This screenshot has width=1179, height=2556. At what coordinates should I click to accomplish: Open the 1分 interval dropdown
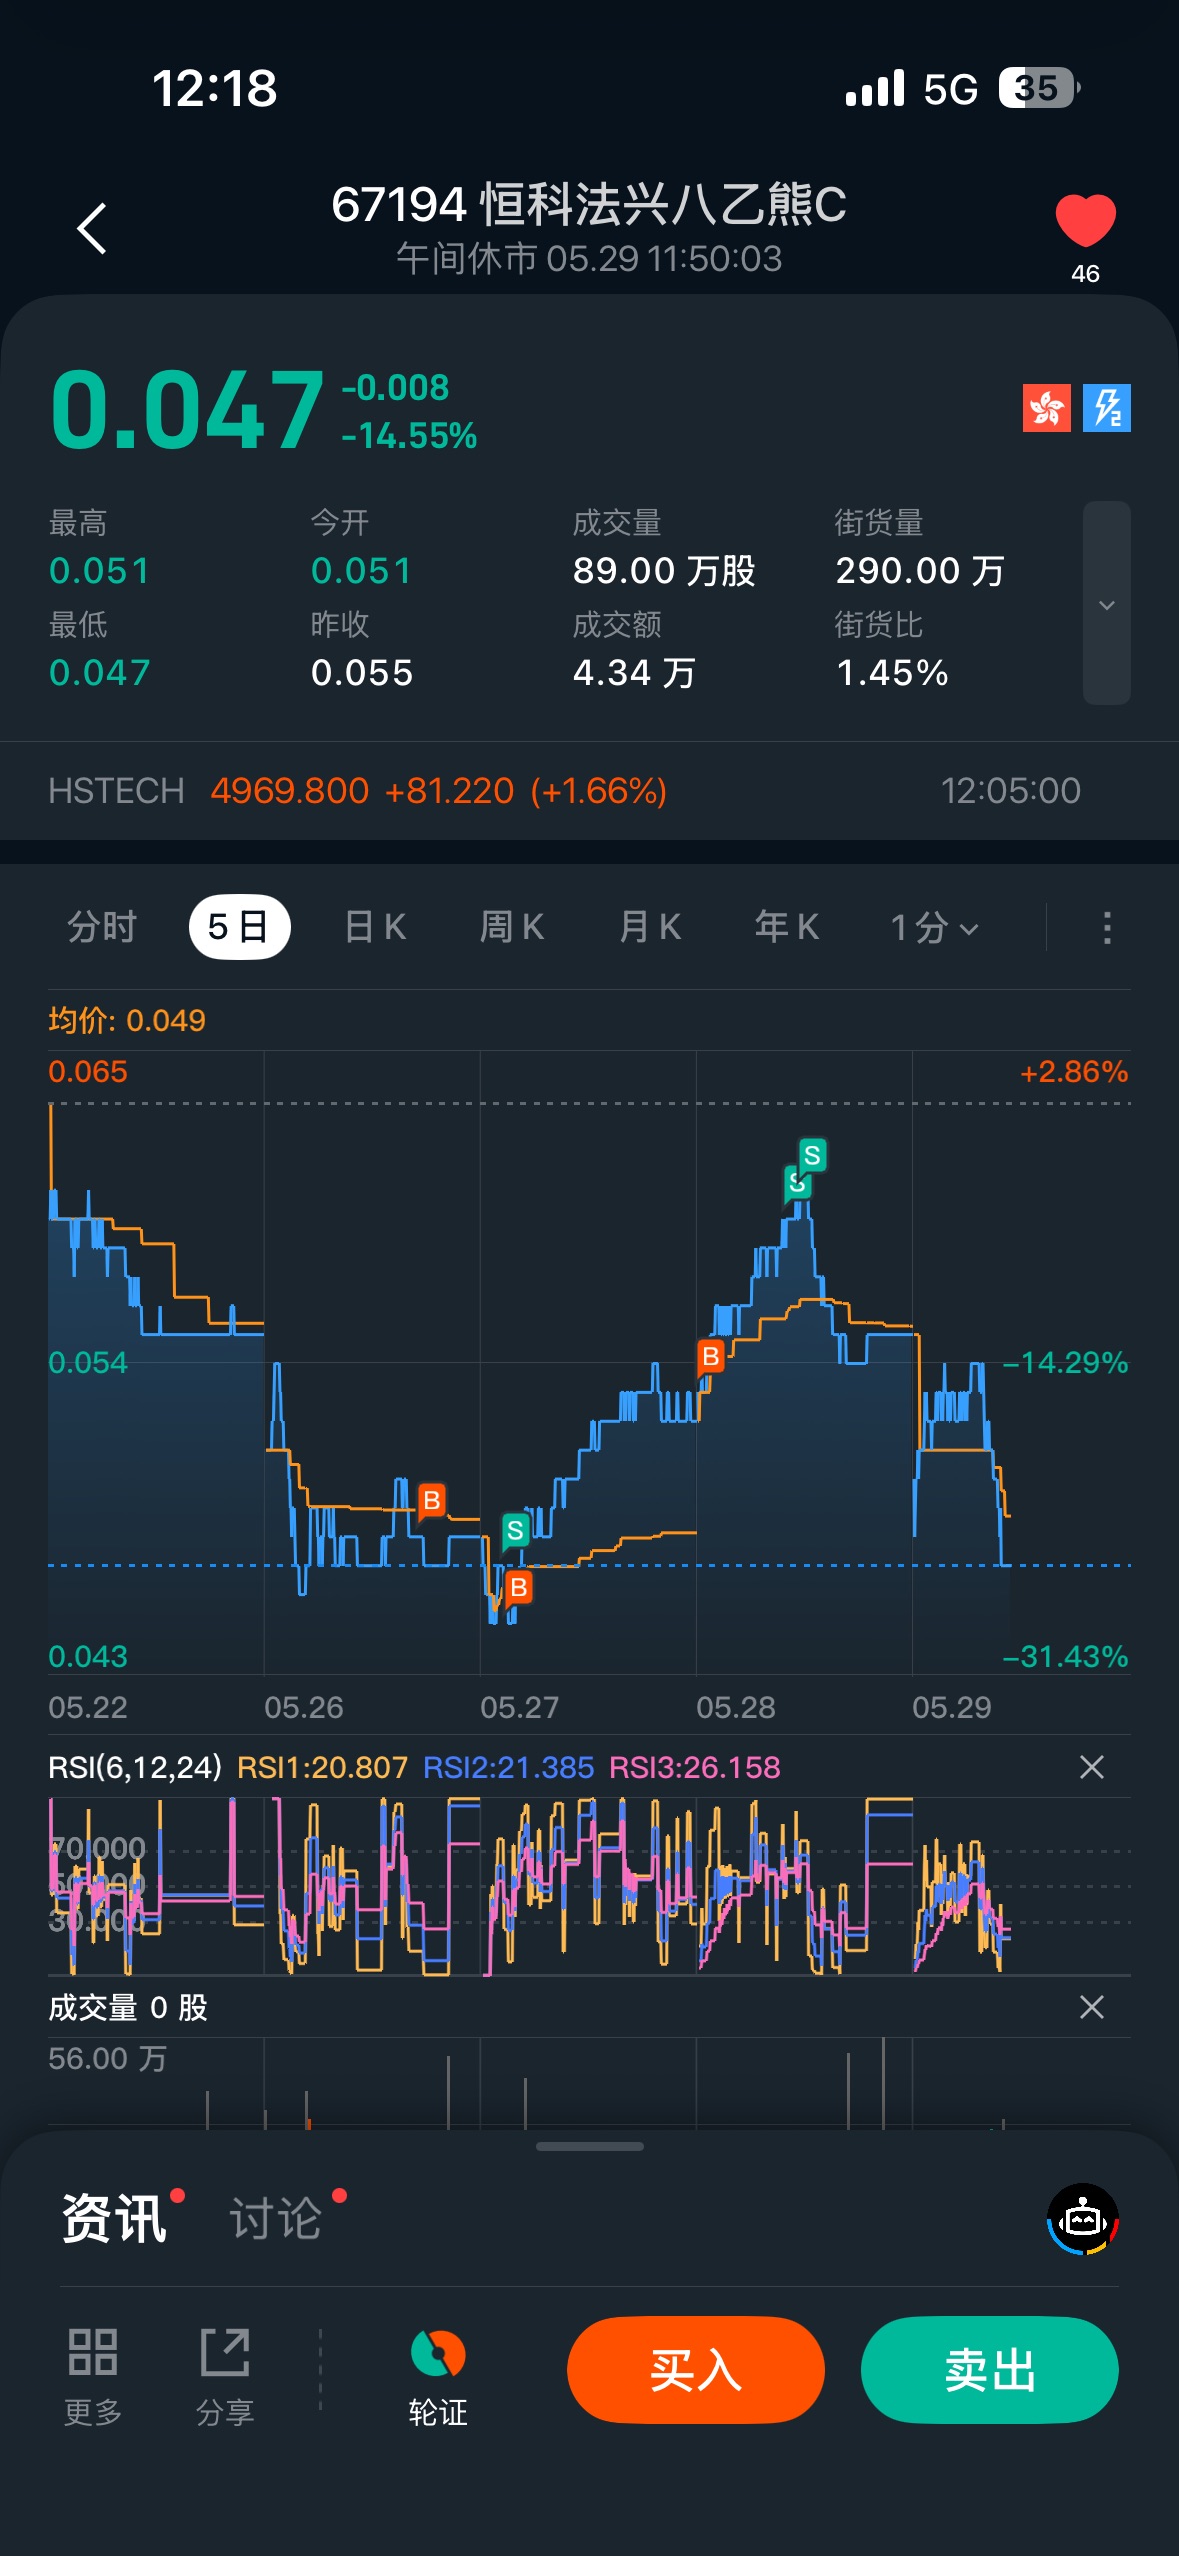tap(934, 927)
